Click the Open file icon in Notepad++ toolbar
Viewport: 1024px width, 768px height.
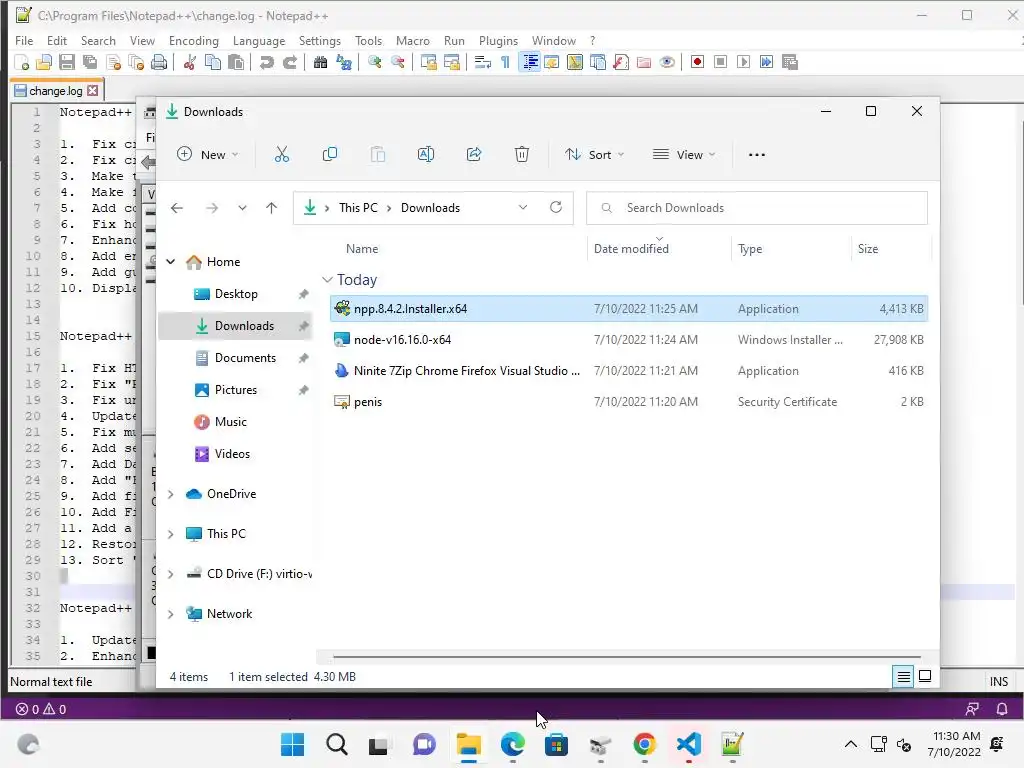click(44, 62)
